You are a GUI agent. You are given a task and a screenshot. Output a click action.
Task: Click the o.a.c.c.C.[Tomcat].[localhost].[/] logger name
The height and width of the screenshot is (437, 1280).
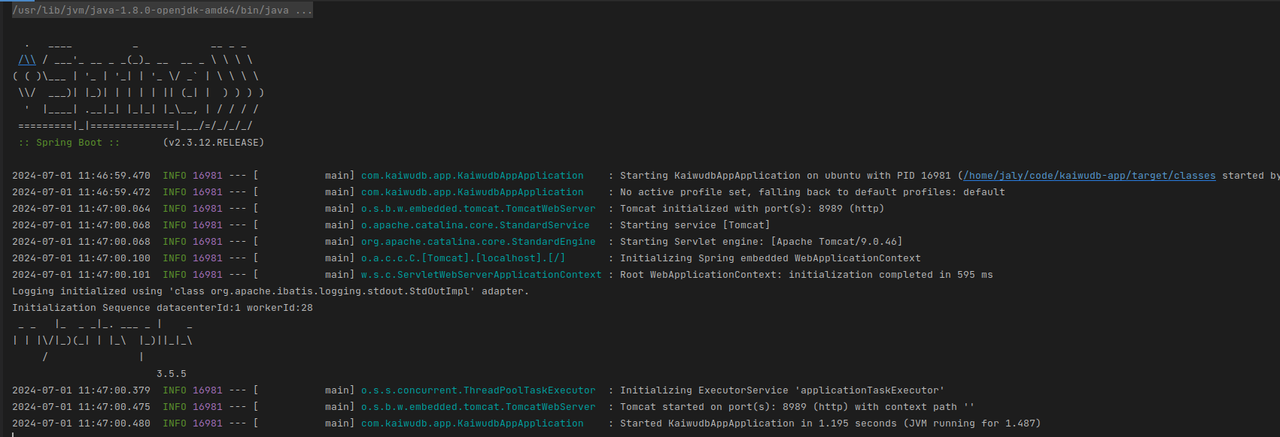coord(448,258)
